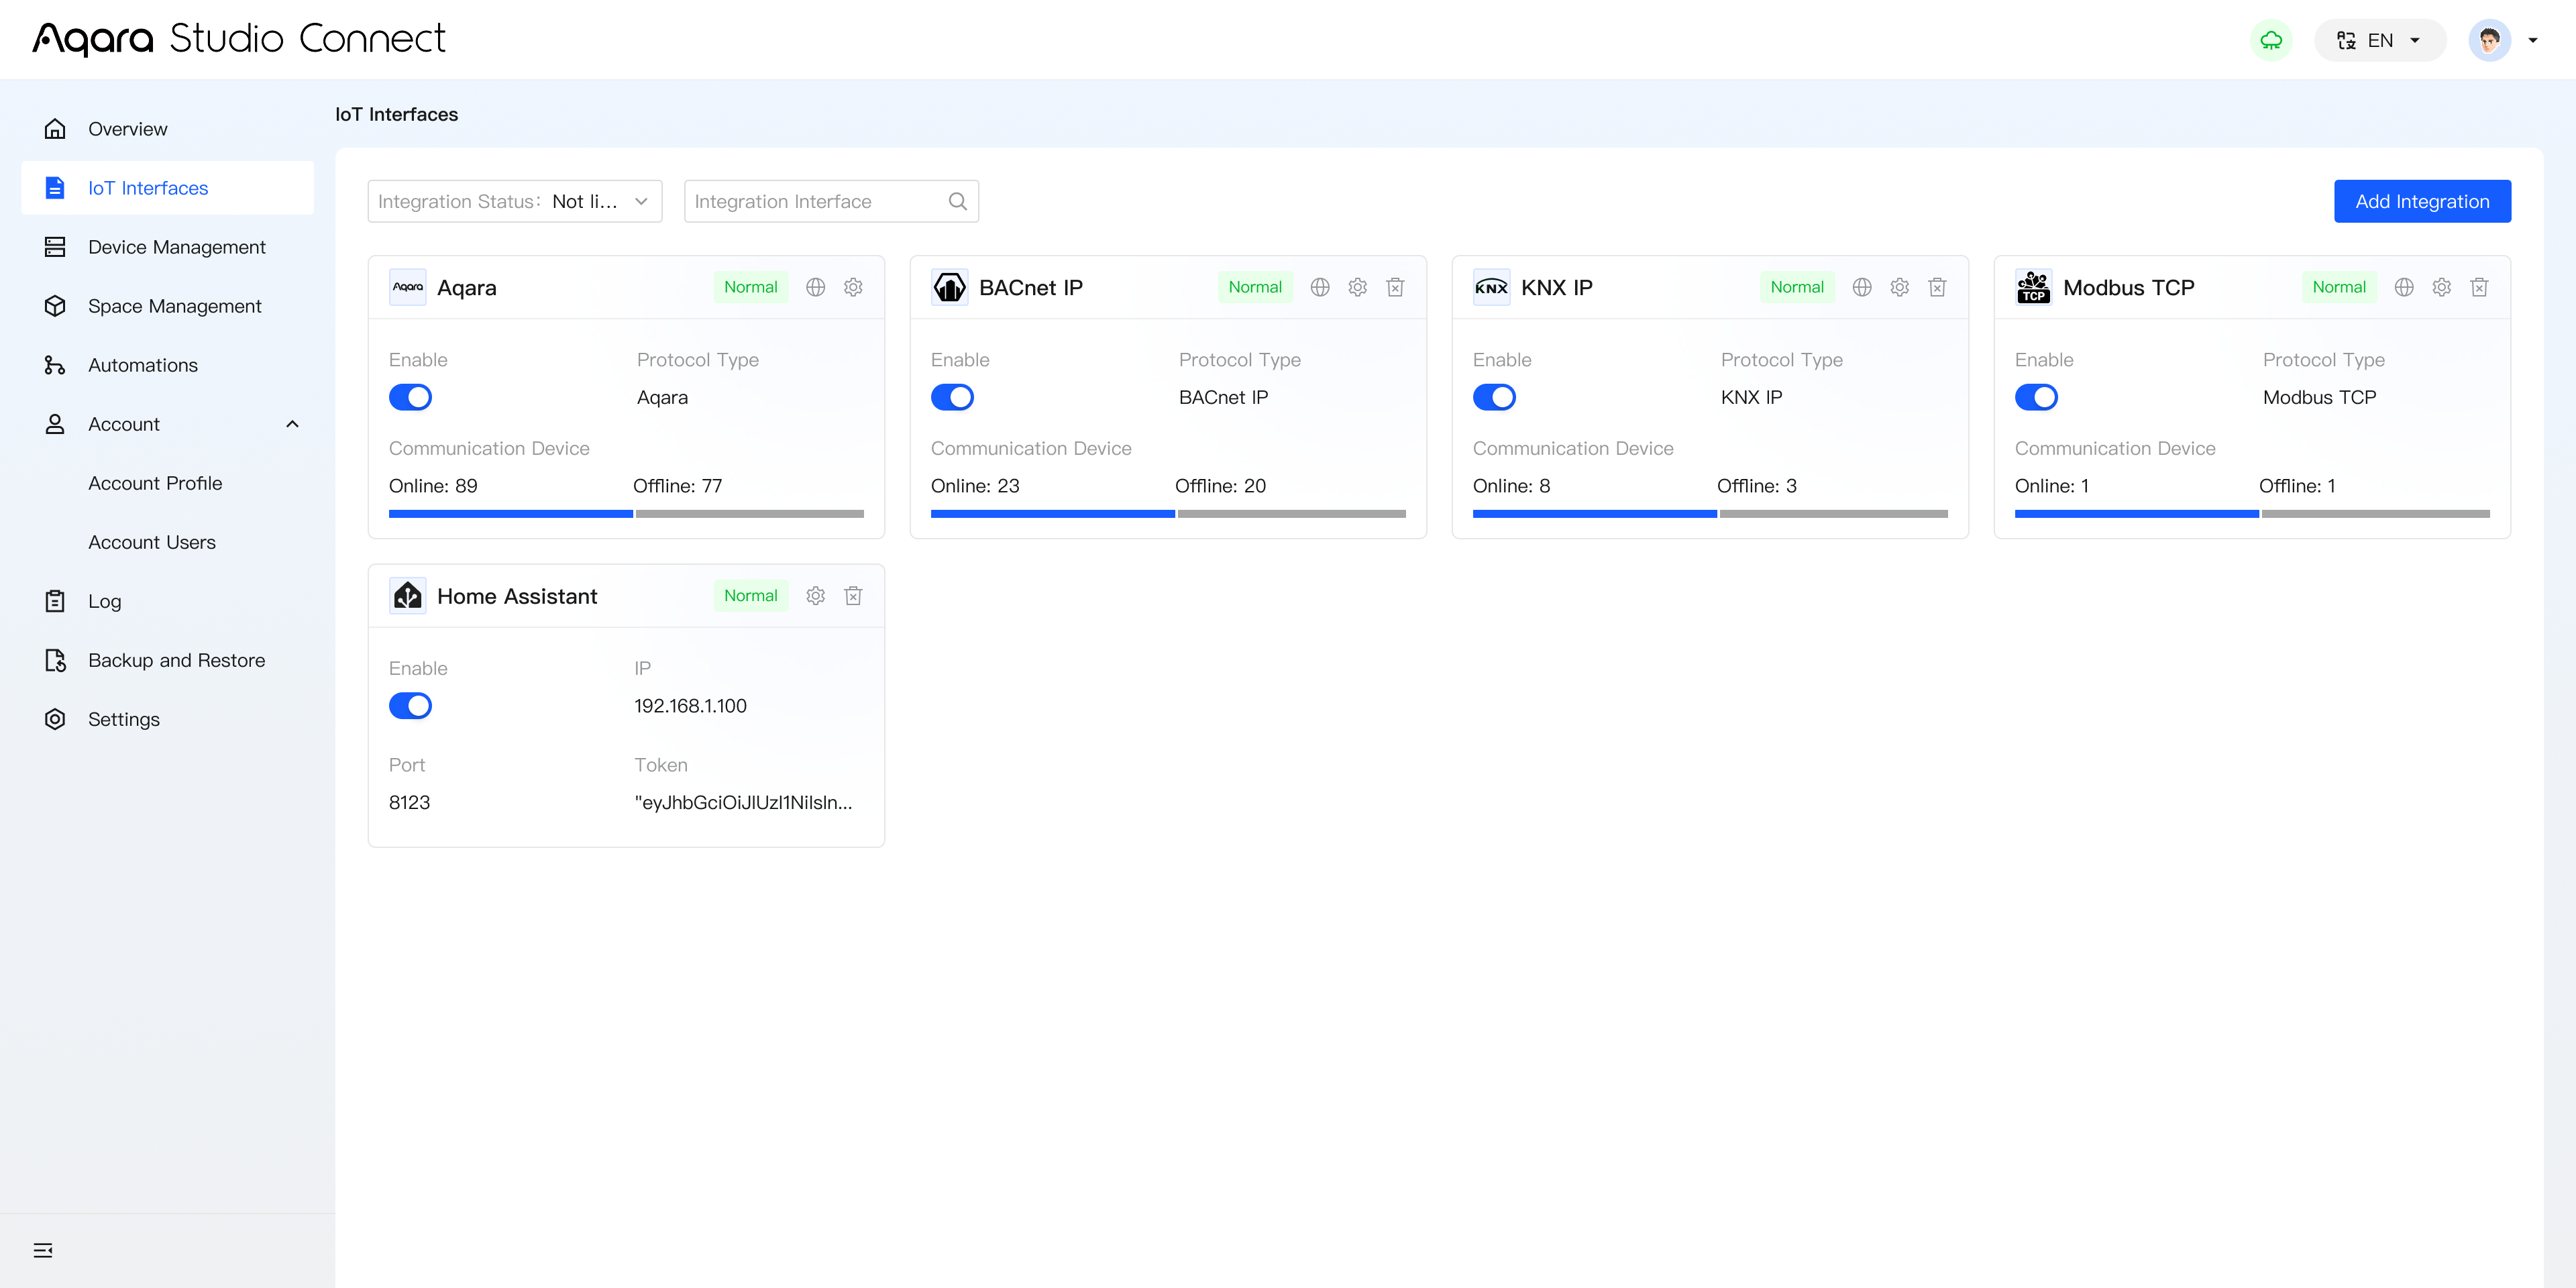The image size is (2576, 1288).
Task: Click the globe icon on Aqara card
Action: pos(815,287)
